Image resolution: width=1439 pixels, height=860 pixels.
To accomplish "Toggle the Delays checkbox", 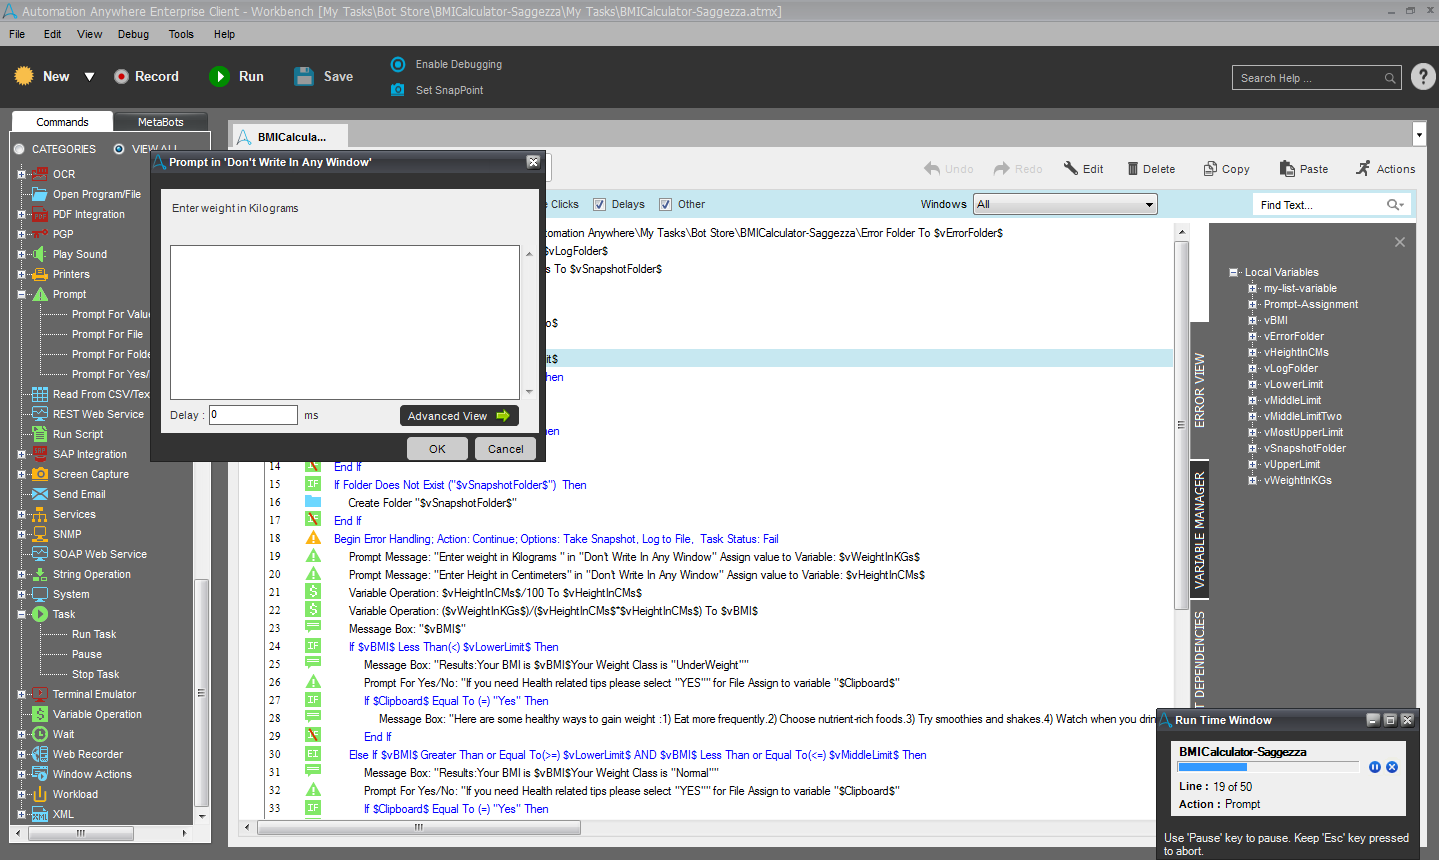I will point(600,204).
